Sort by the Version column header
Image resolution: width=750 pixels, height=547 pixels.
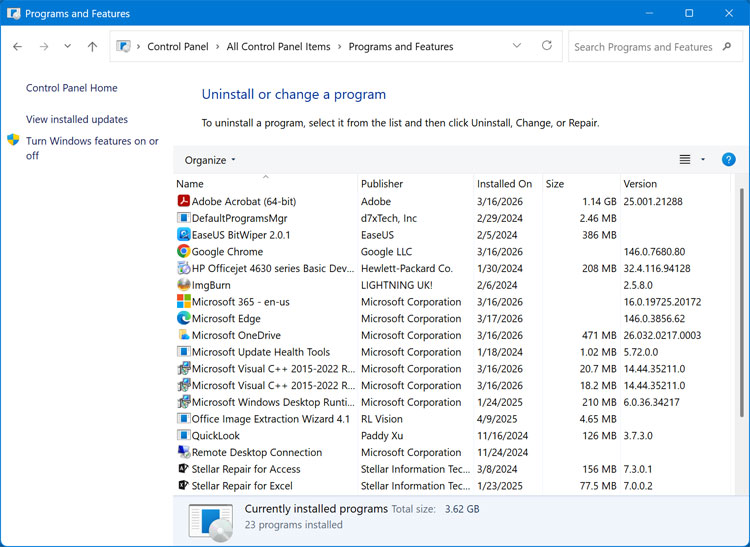coord(675,184)
